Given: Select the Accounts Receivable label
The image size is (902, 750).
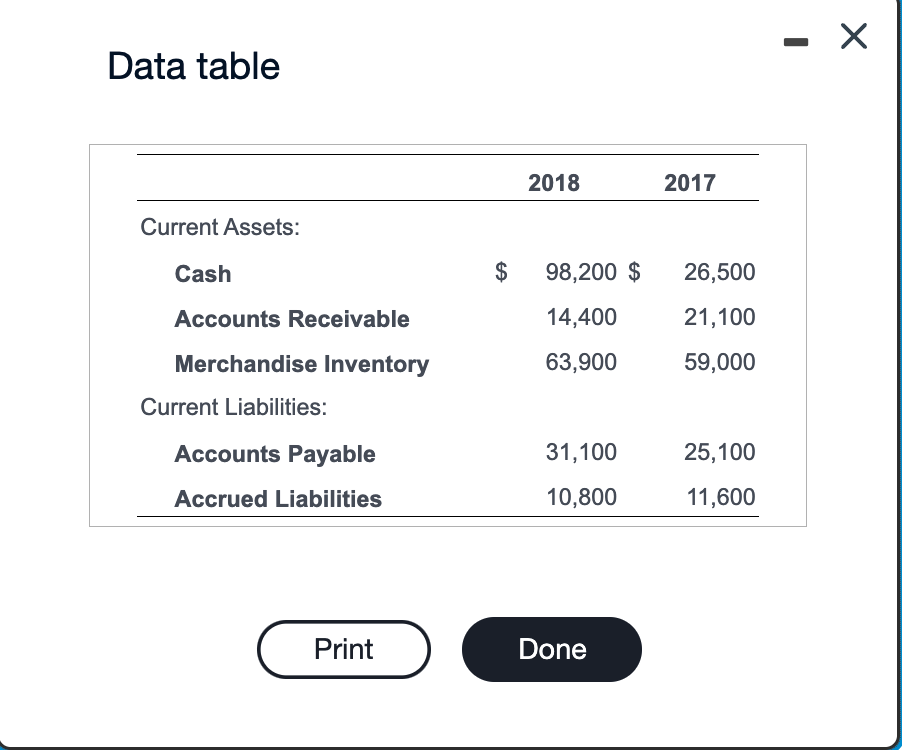Looking at the screenshot, I should (x=291, y=319).
